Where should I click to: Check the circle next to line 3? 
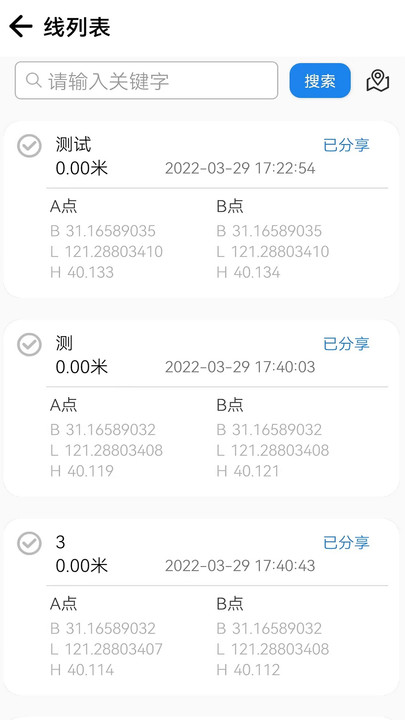point(29,543)
